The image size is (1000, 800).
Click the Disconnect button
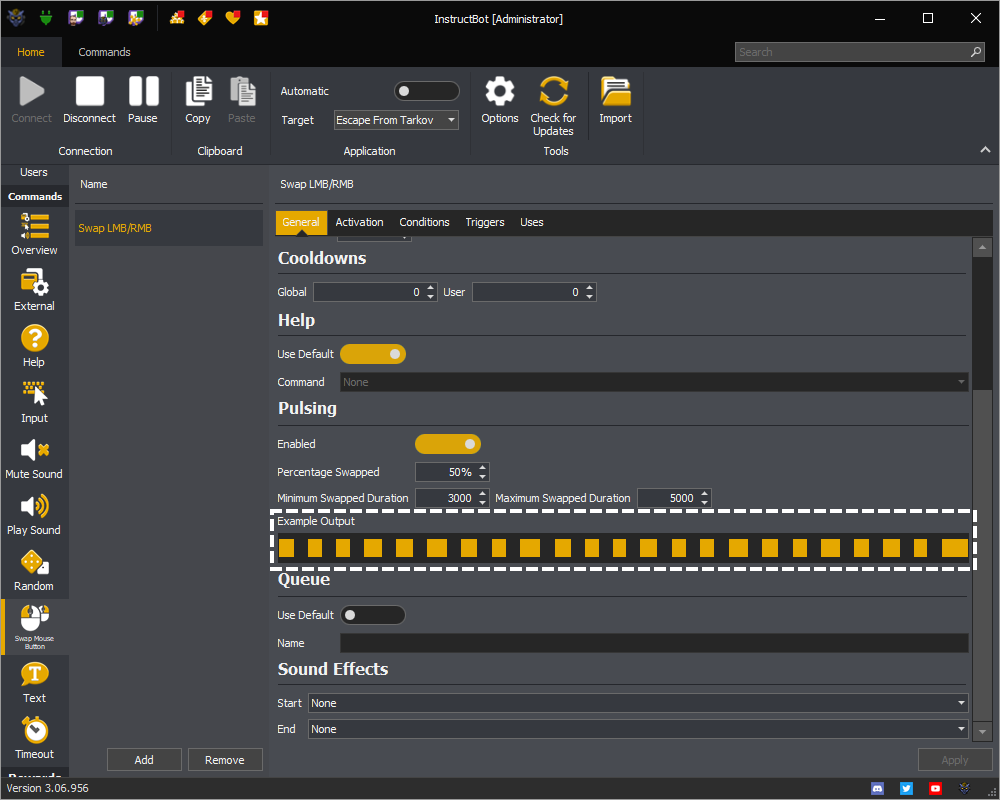click(89, 100)
